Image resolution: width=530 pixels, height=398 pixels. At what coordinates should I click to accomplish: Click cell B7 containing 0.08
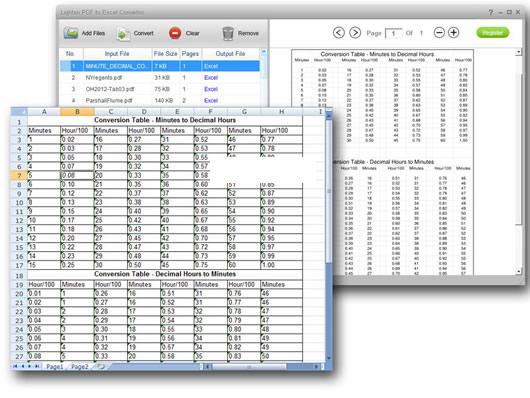coord(77,175)
